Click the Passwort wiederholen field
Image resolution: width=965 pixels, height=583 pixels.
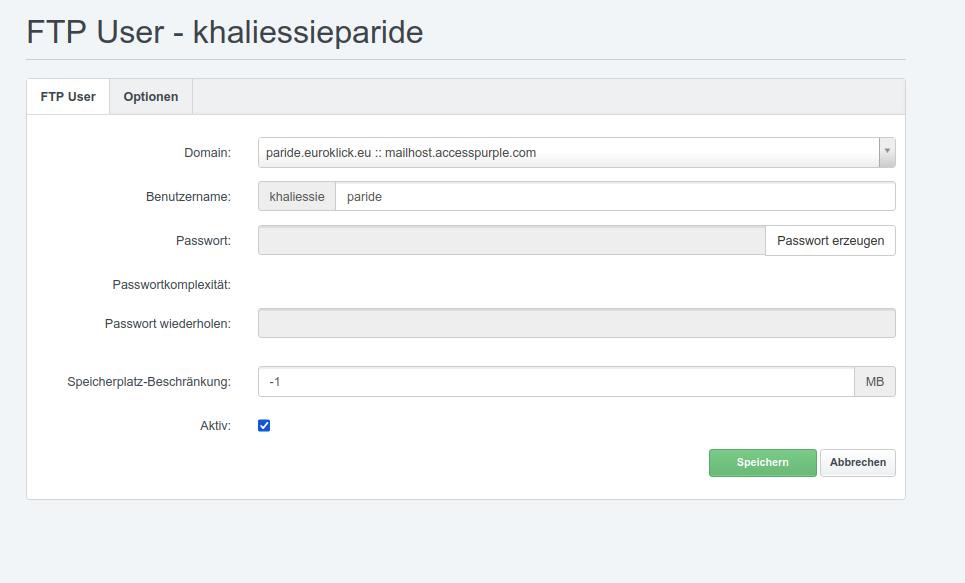tap(577, 323)
